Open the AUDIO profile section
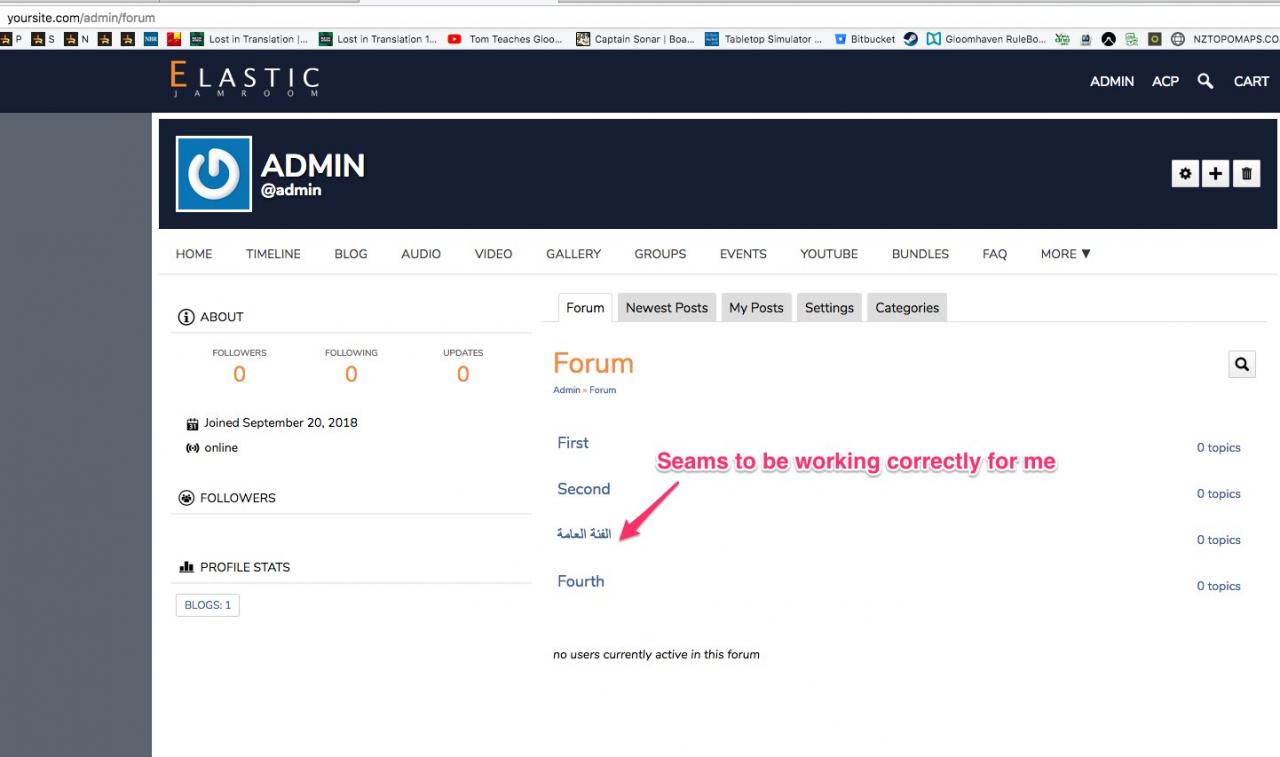 tap(421, 254)
